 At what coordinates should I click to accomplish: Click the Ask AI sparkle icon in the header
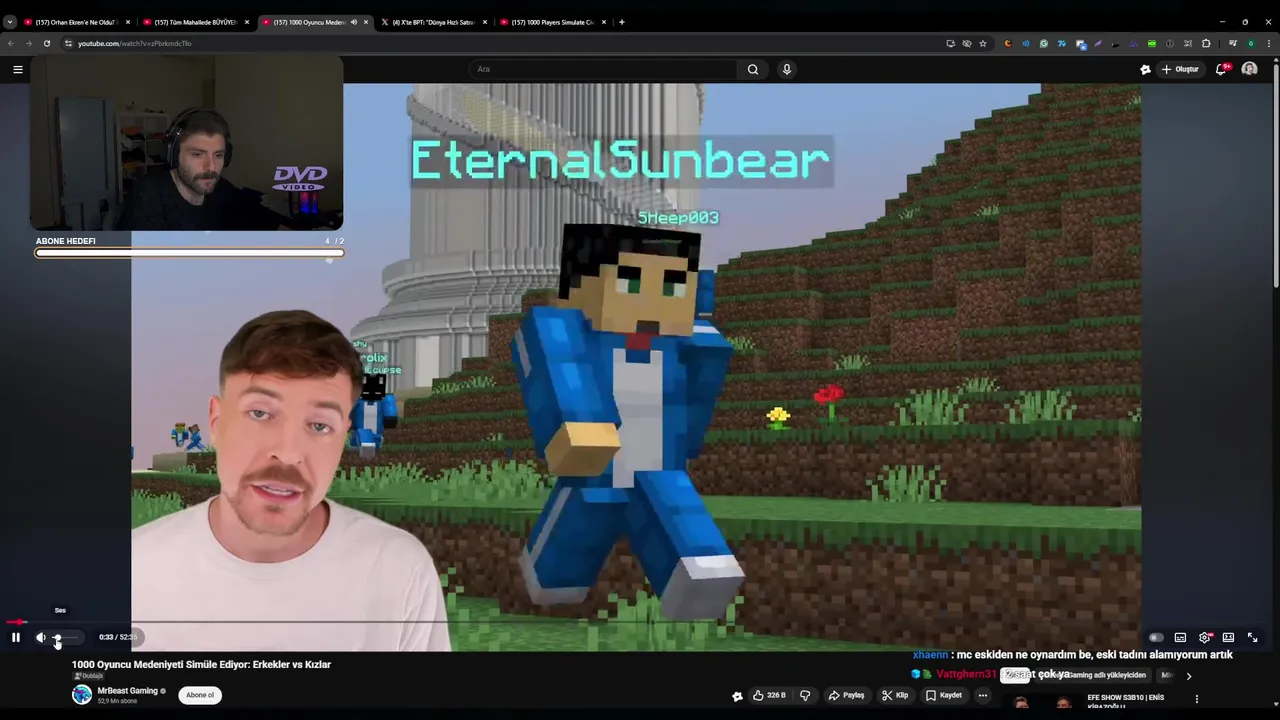pos(1145,69)
